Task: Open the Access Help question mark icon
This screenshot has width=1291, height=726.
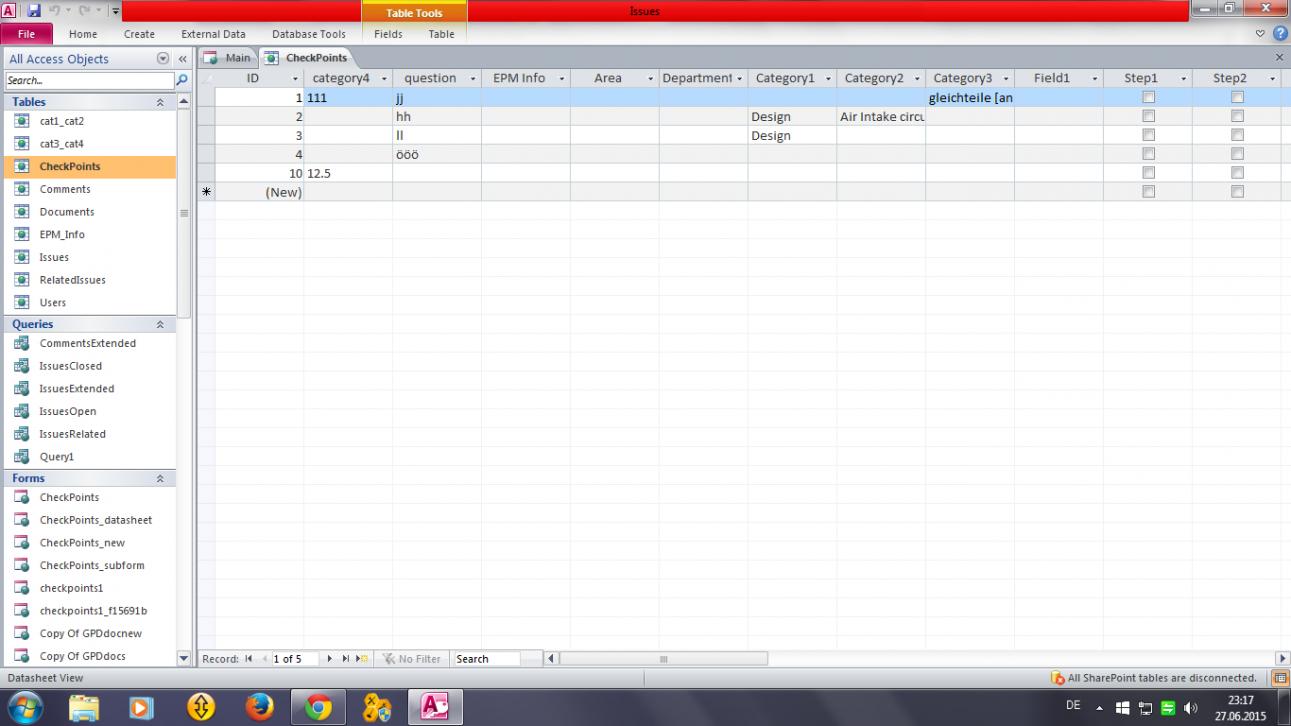Action: click(x=1281, y=34)
